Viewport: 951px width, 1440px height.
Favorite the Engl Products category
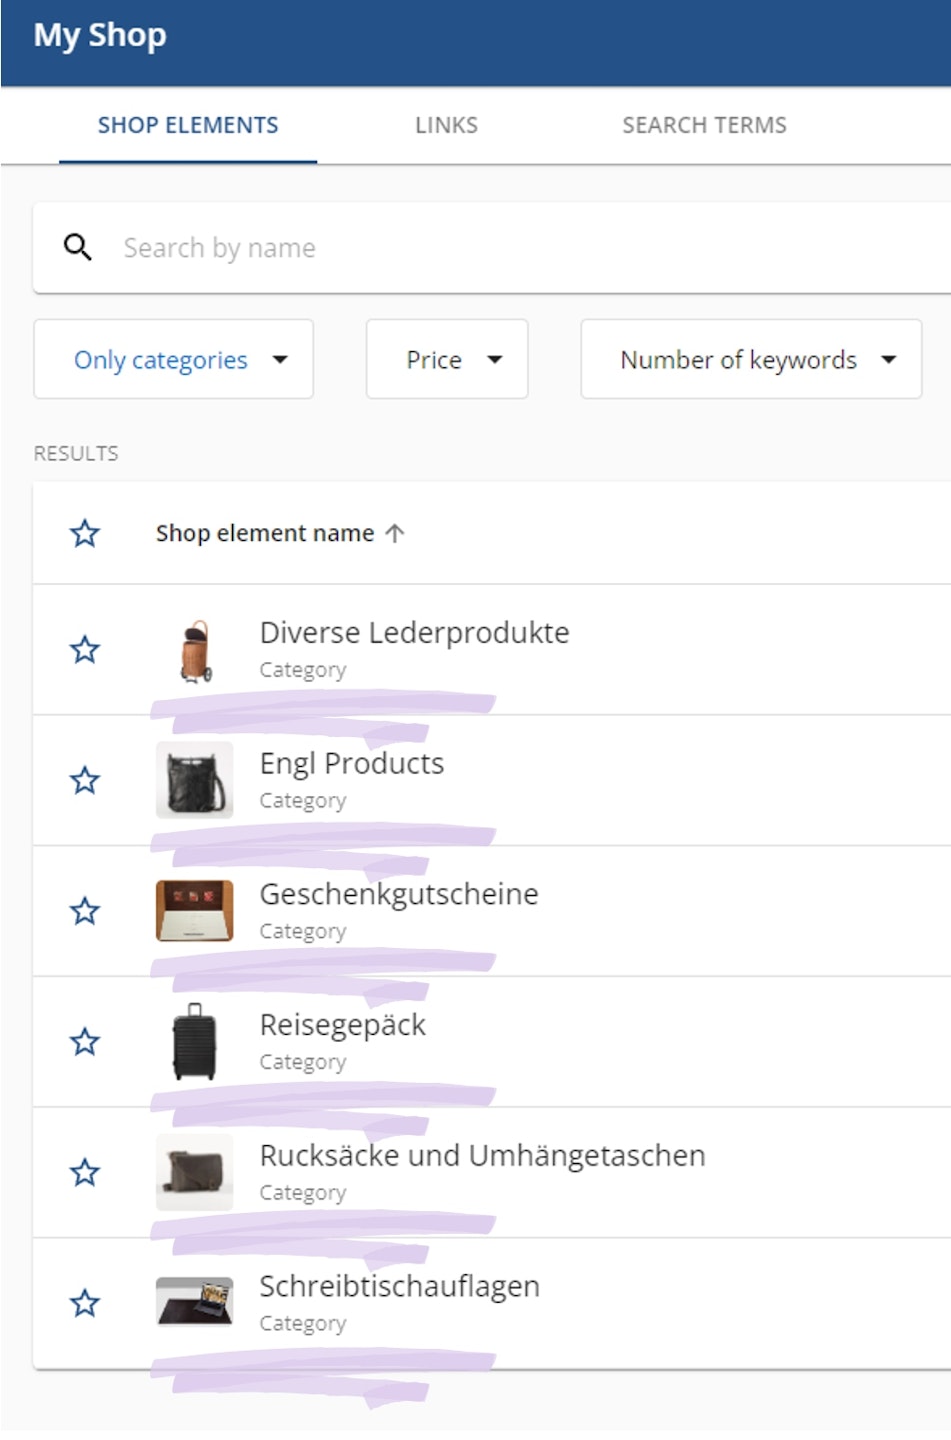pyautogui.click(x=85, y=780)
